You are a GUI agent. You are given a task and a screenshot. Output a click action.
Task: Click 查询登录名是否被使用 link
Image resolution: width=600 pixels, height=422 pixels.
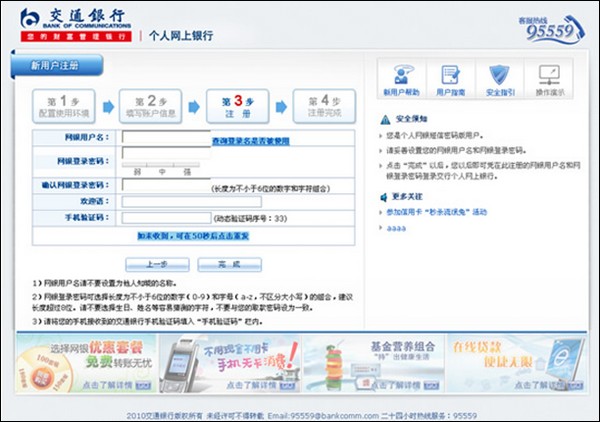pos(250,141)
